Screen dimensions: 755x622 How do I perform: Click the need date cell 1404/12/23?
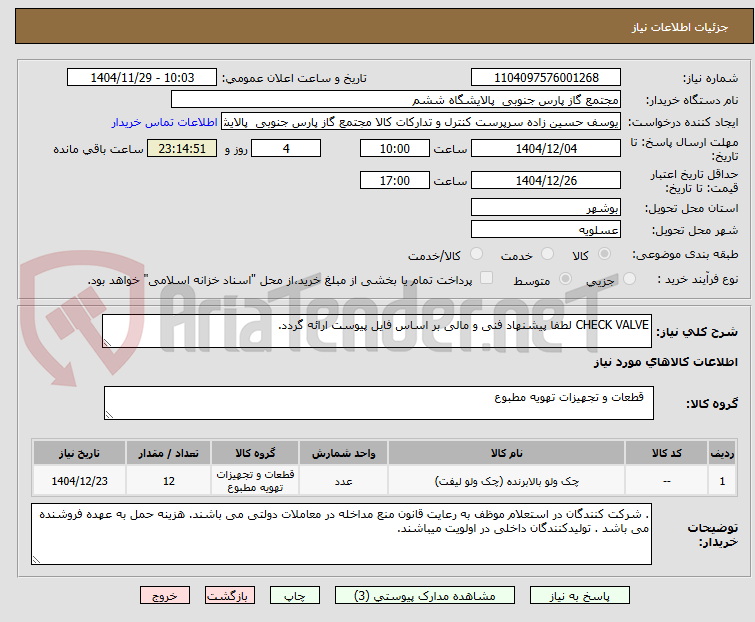point(79,481)
